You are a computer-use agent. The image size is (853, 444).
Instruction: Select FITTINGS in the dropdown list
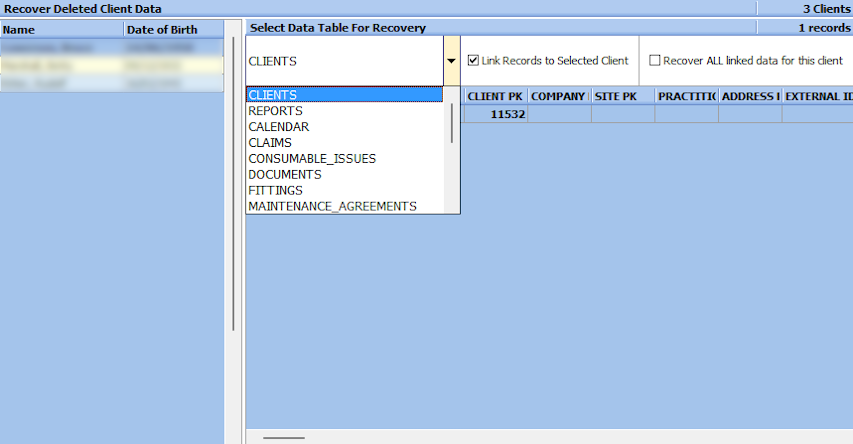(345, 190)
